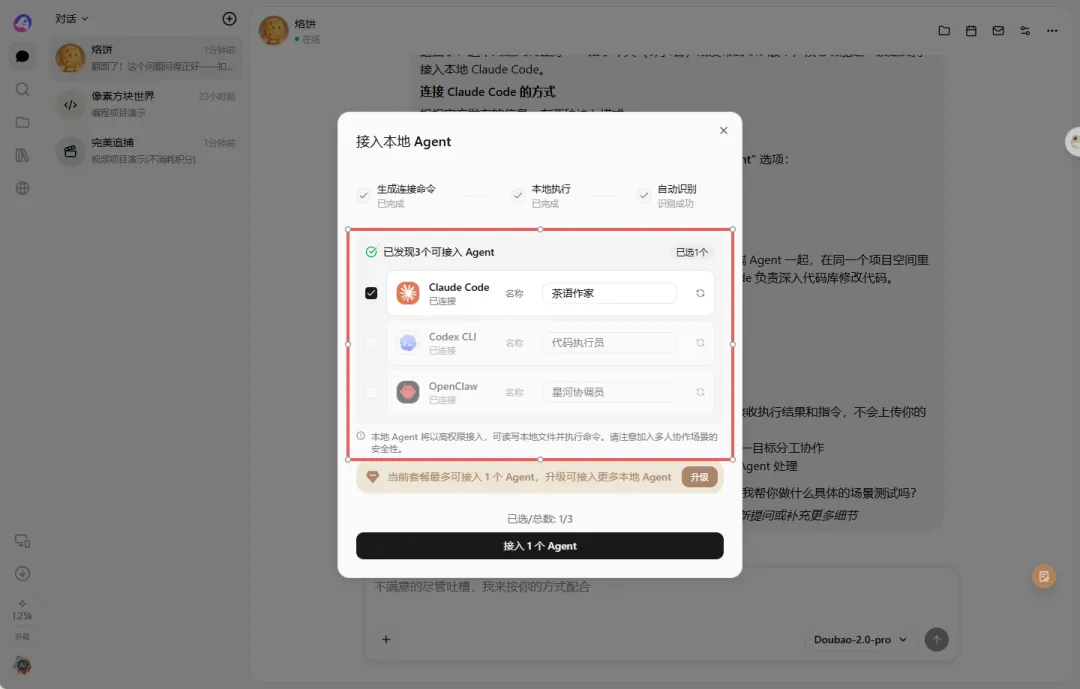Check the Codex CLI checkbox
Image resolution: width=1080 pixels, height=689 pixels.
pos(371,342)
